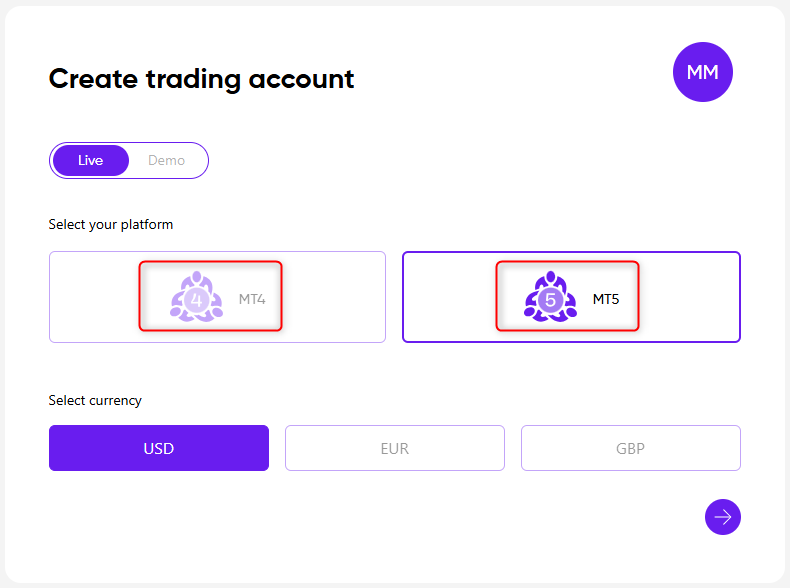
Task: Choose GBP as account currency
Action: pos(630,448)
